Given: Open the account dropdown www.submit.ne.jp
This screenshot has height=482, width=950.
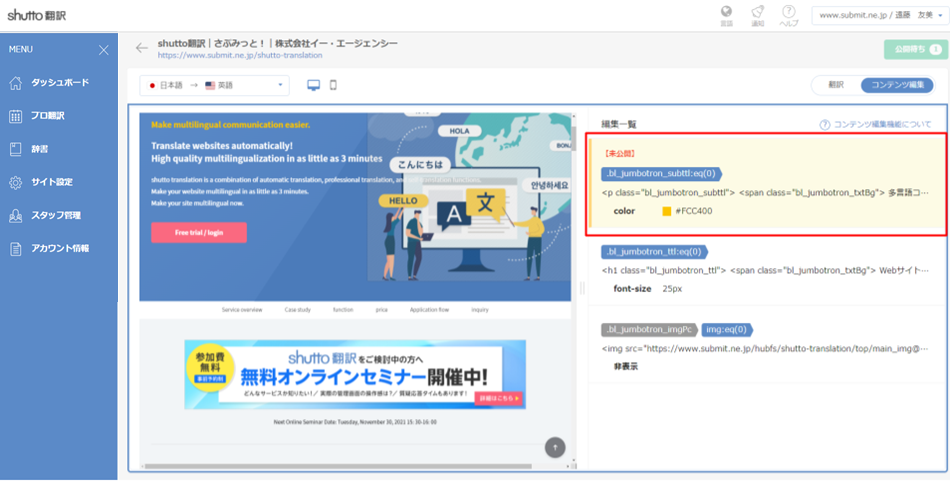Looking at the screenshot, I should 878,15.
